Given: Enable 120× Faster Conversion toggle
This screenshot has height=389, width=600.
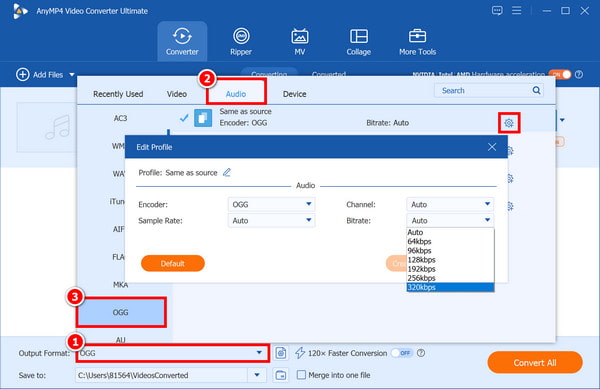Looking at the screenshot, I should point(402,353).
